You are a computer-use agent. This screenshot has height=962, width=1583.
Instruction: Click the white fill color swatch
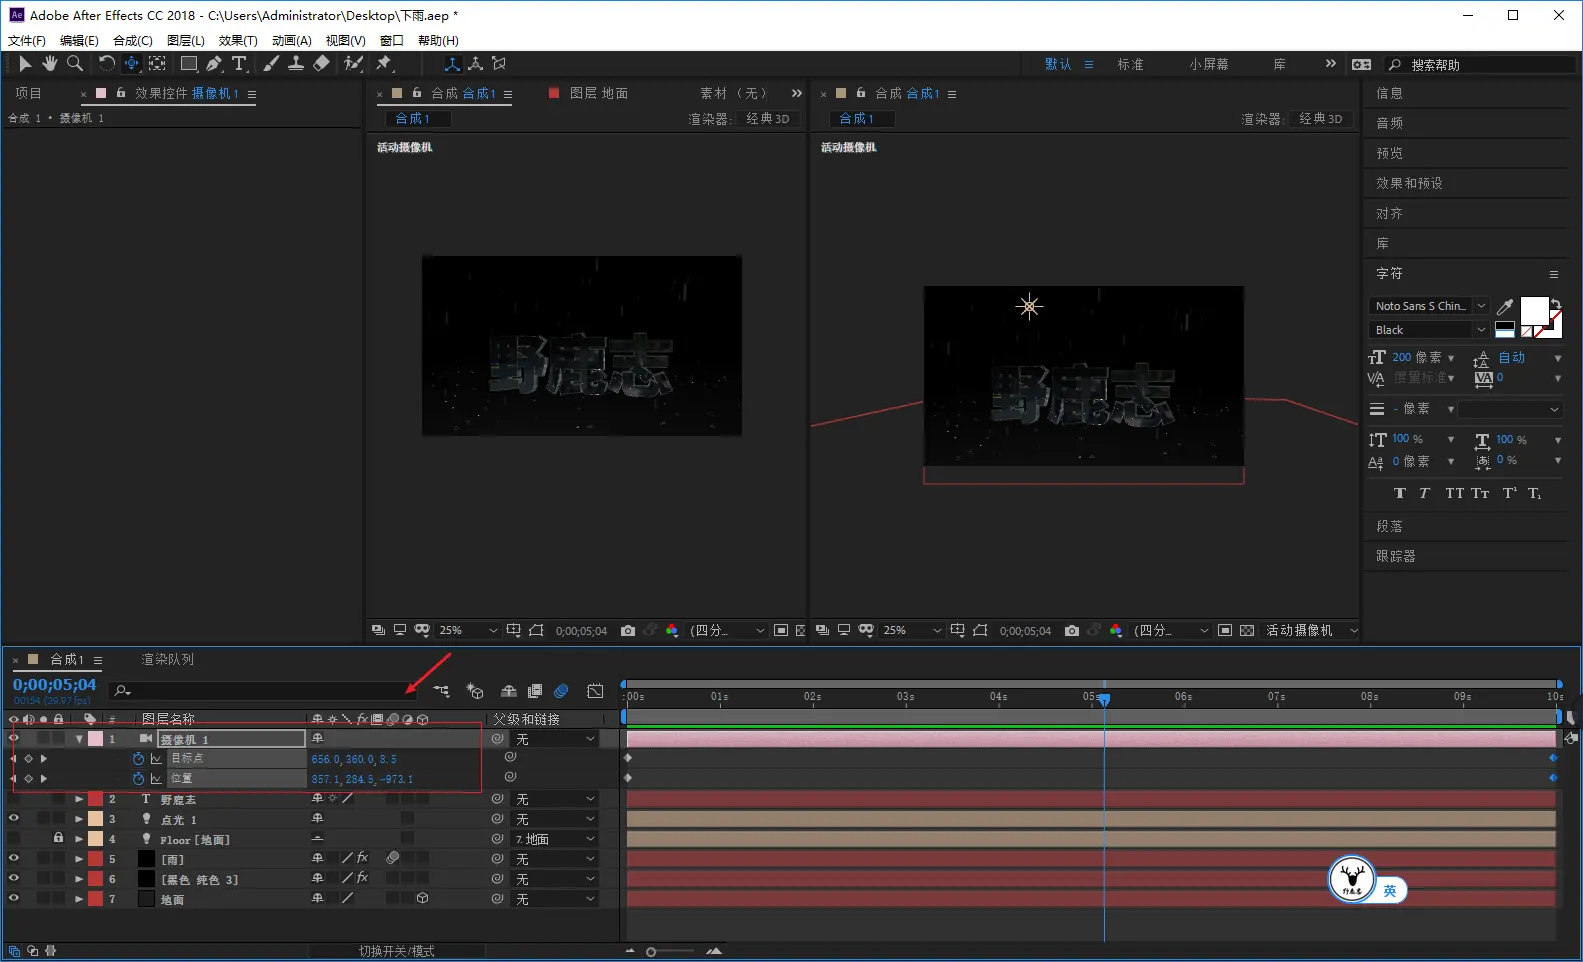point(1533,310)
